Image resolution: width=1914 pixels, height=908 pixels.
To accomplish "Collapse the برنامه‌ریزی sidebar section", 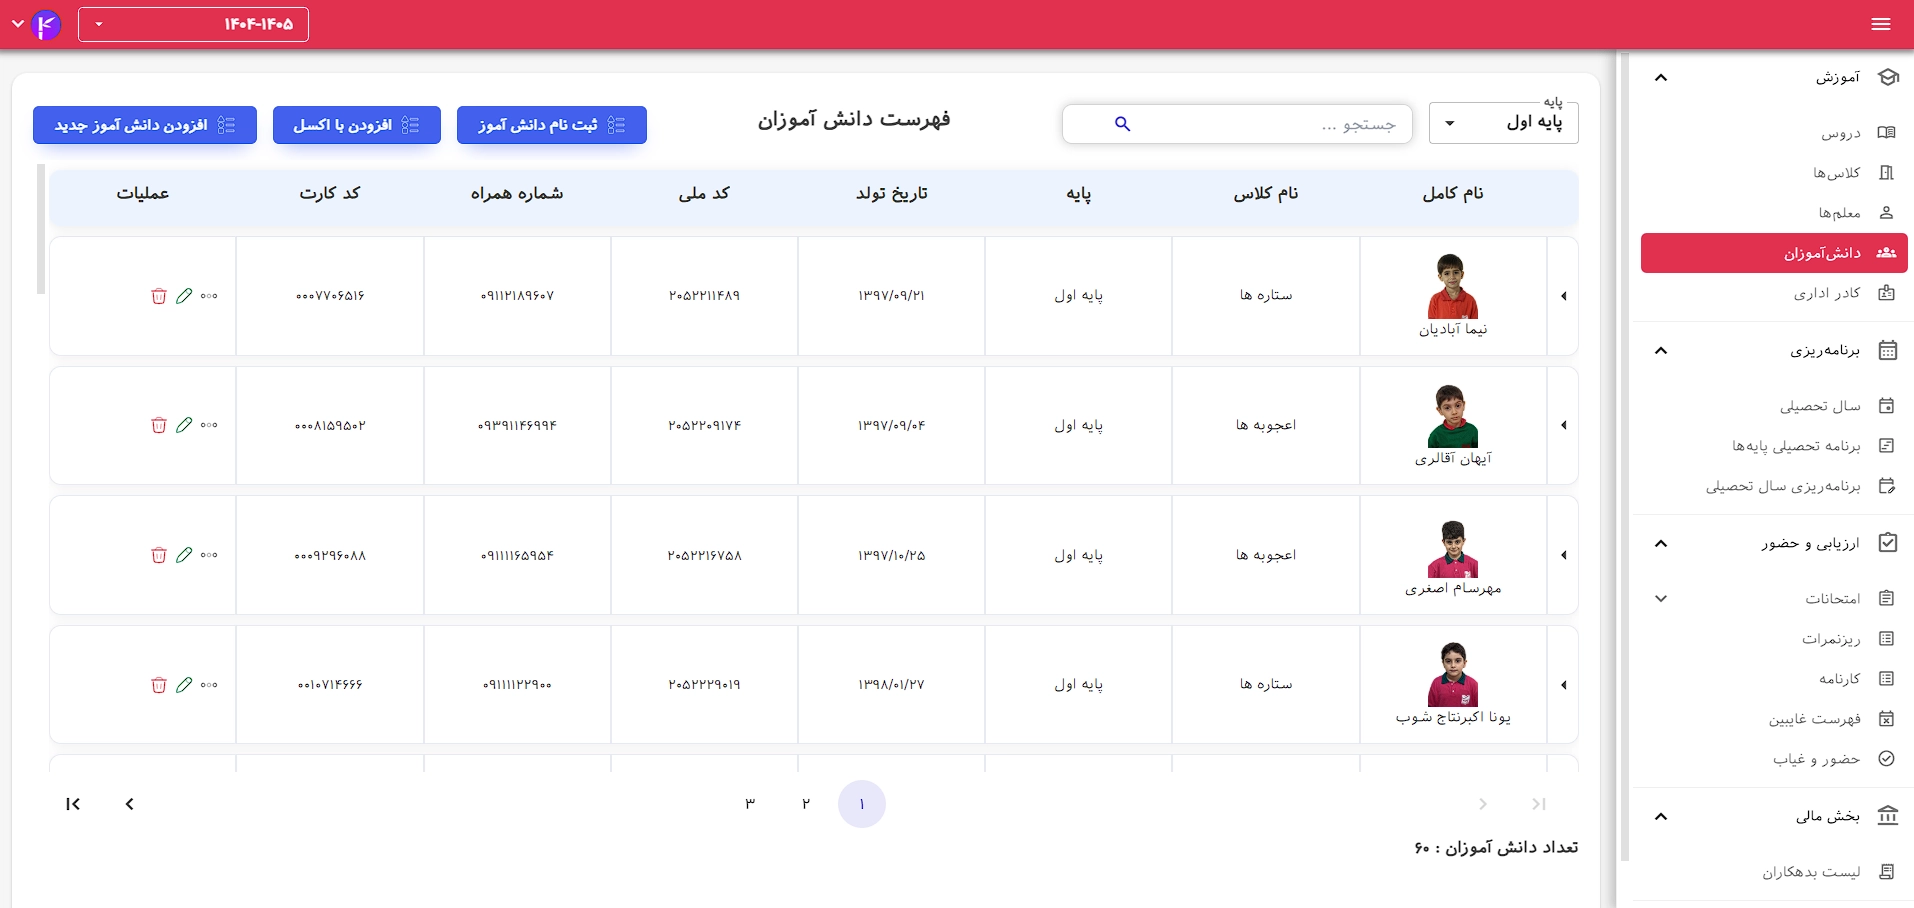I will (1661, 351).
